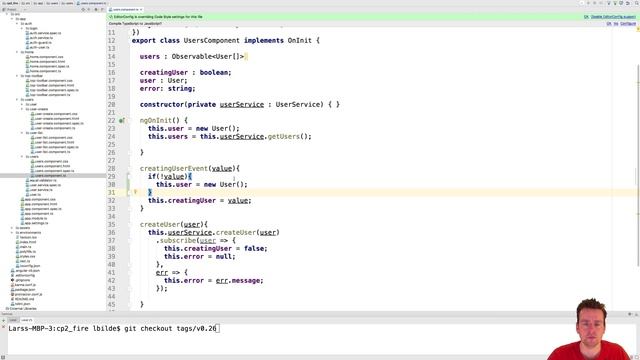
Task: Collapse the user-list folder
Action: [22, 133]
